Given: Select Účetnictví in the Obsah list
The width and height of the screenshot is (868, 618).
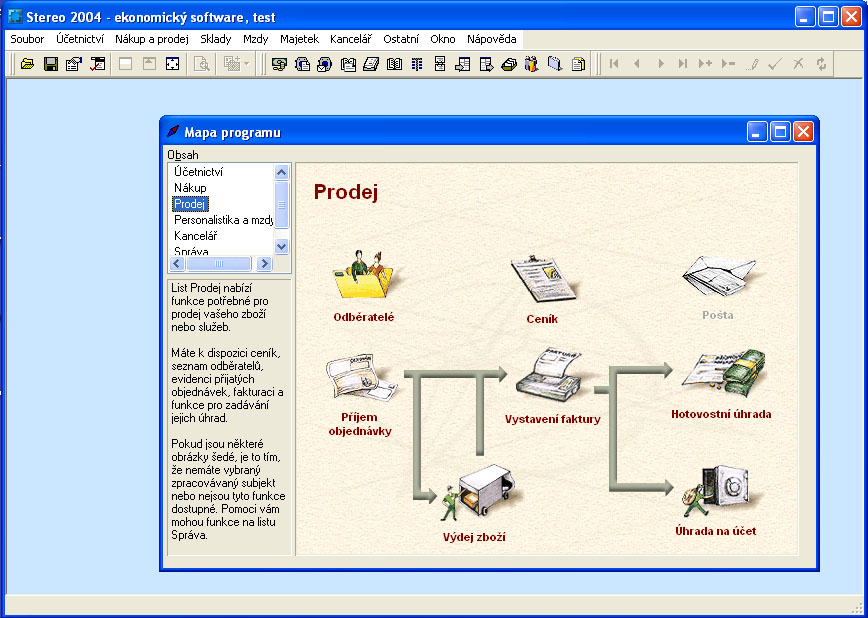Looking at the screenshot, I should click(x=198, y=172).
